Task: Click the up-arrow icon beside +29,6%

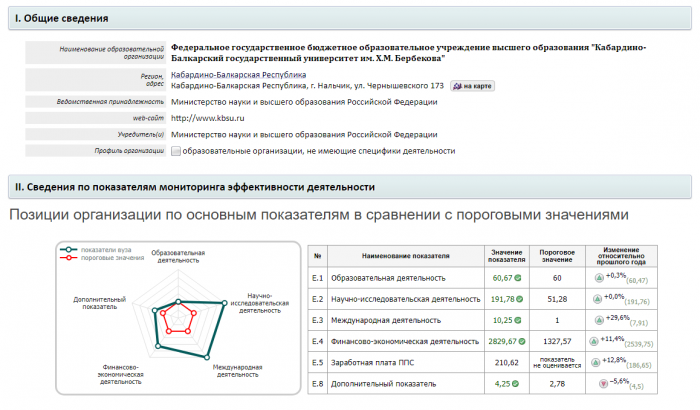Action: click(599, 320)
